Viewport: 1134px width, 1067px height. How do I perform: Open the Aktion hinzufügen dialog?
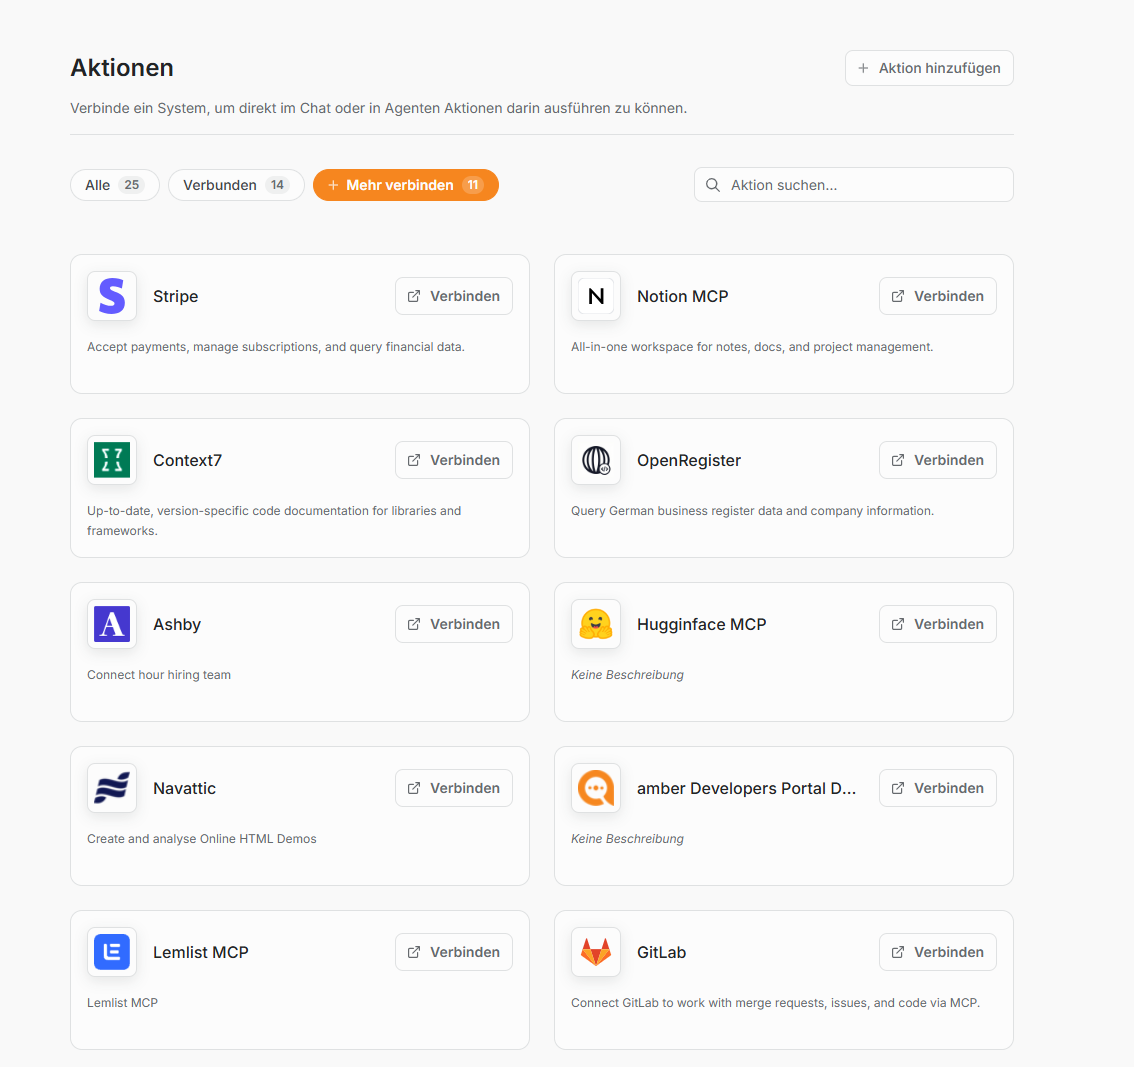pyautogui.click(x=929, y=68)
